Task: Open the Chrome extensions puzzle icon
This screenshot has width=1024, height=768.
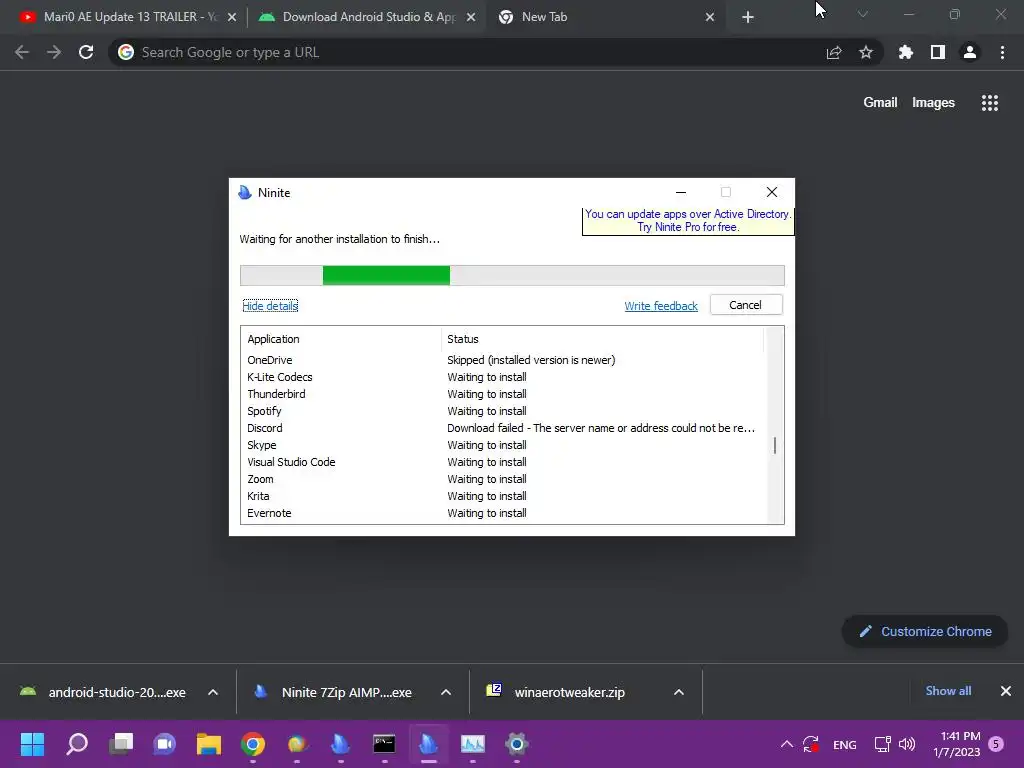Action: click(x=906, y=52)
